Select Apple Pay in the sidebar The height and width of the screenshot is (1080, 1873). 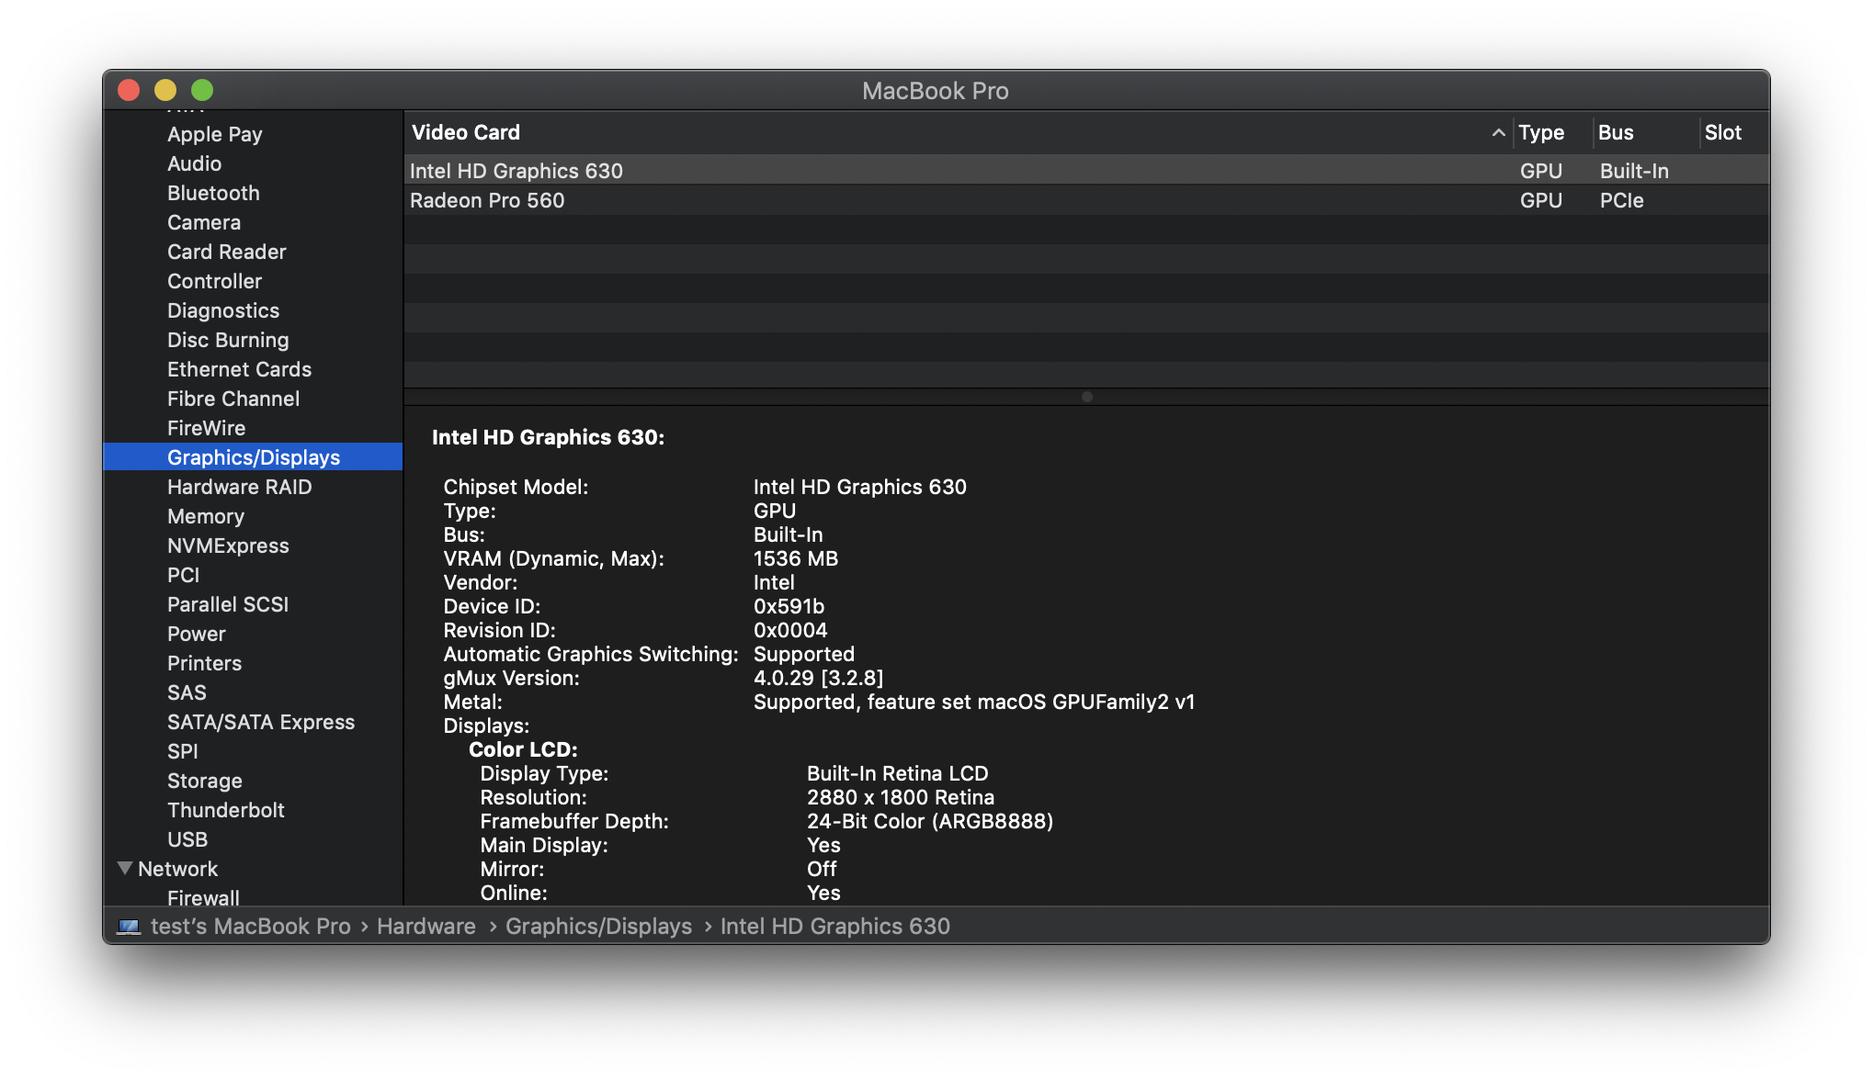214,134
